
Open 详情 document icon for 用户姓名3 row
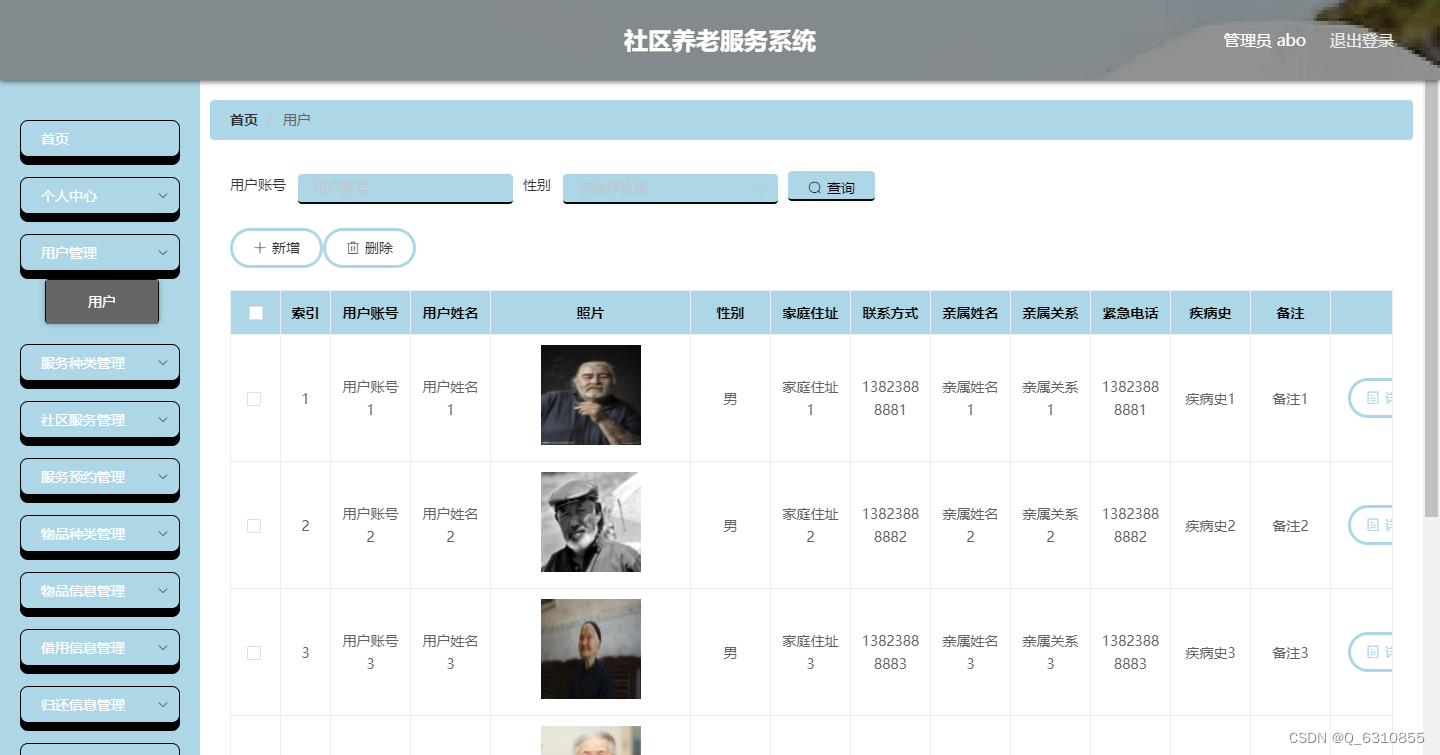pyautogui.click(x=1375, y=652)
